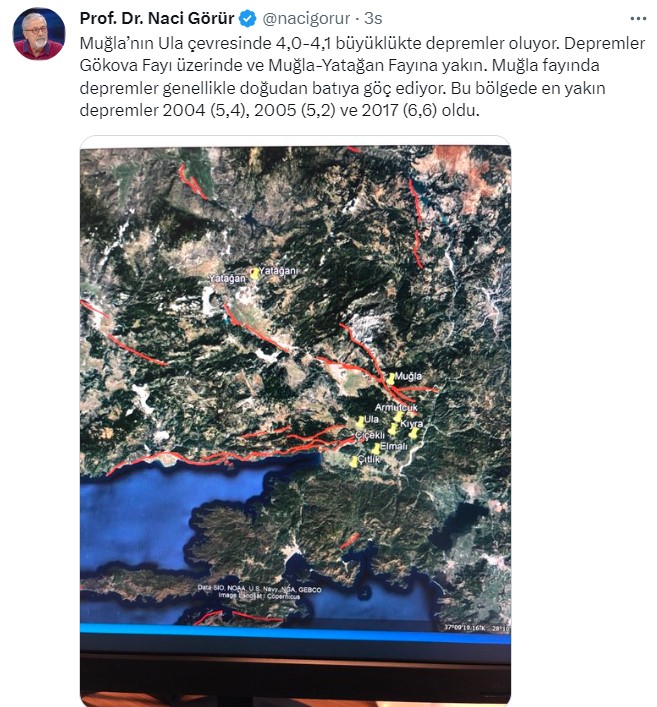Viewport: 657px width, 707px height.
Task: Click the Elmalı yellow pin marker
Action: pyautogui.click(x=376, y=449)
